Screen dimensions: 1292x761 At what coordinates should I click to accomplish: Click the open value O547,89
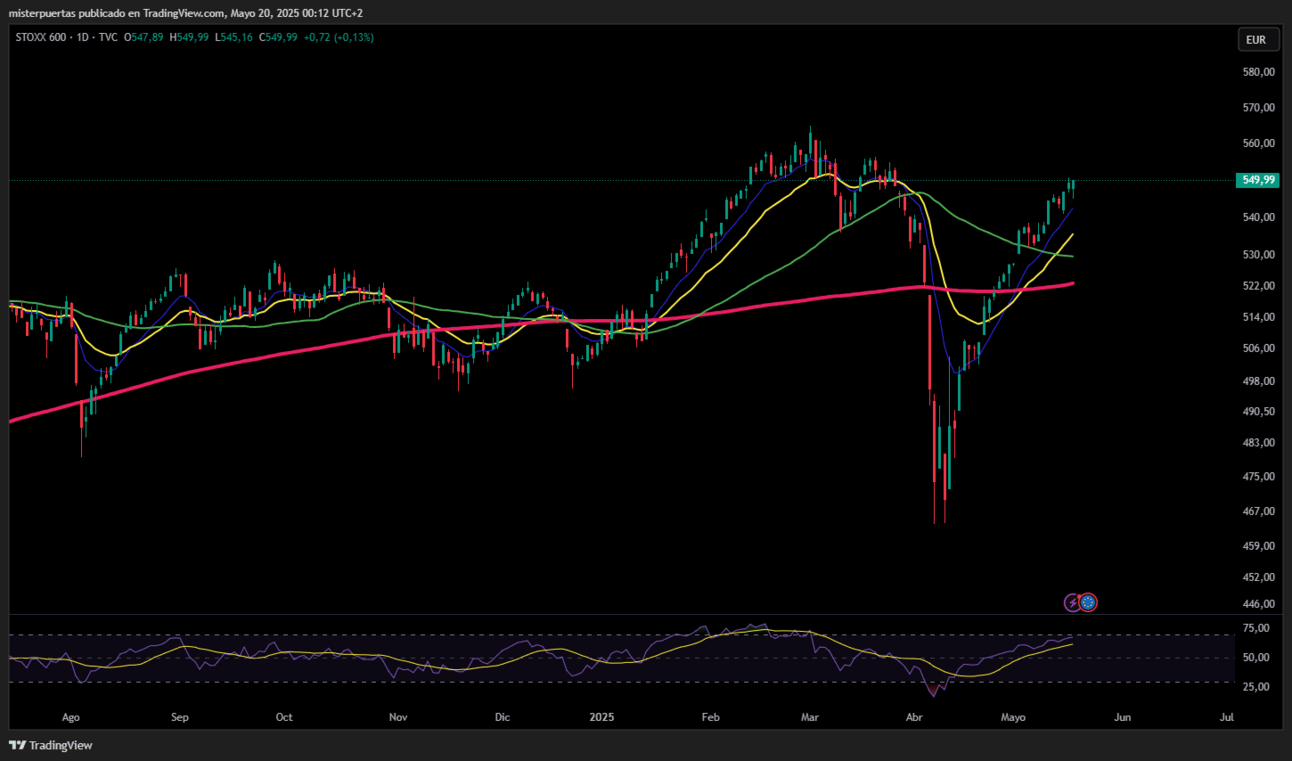tap(145, 38)
